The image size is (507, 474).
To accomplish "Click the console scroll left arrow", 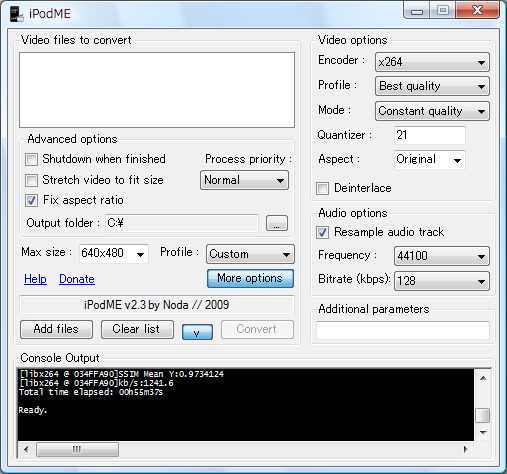I will tap(26, 449).
